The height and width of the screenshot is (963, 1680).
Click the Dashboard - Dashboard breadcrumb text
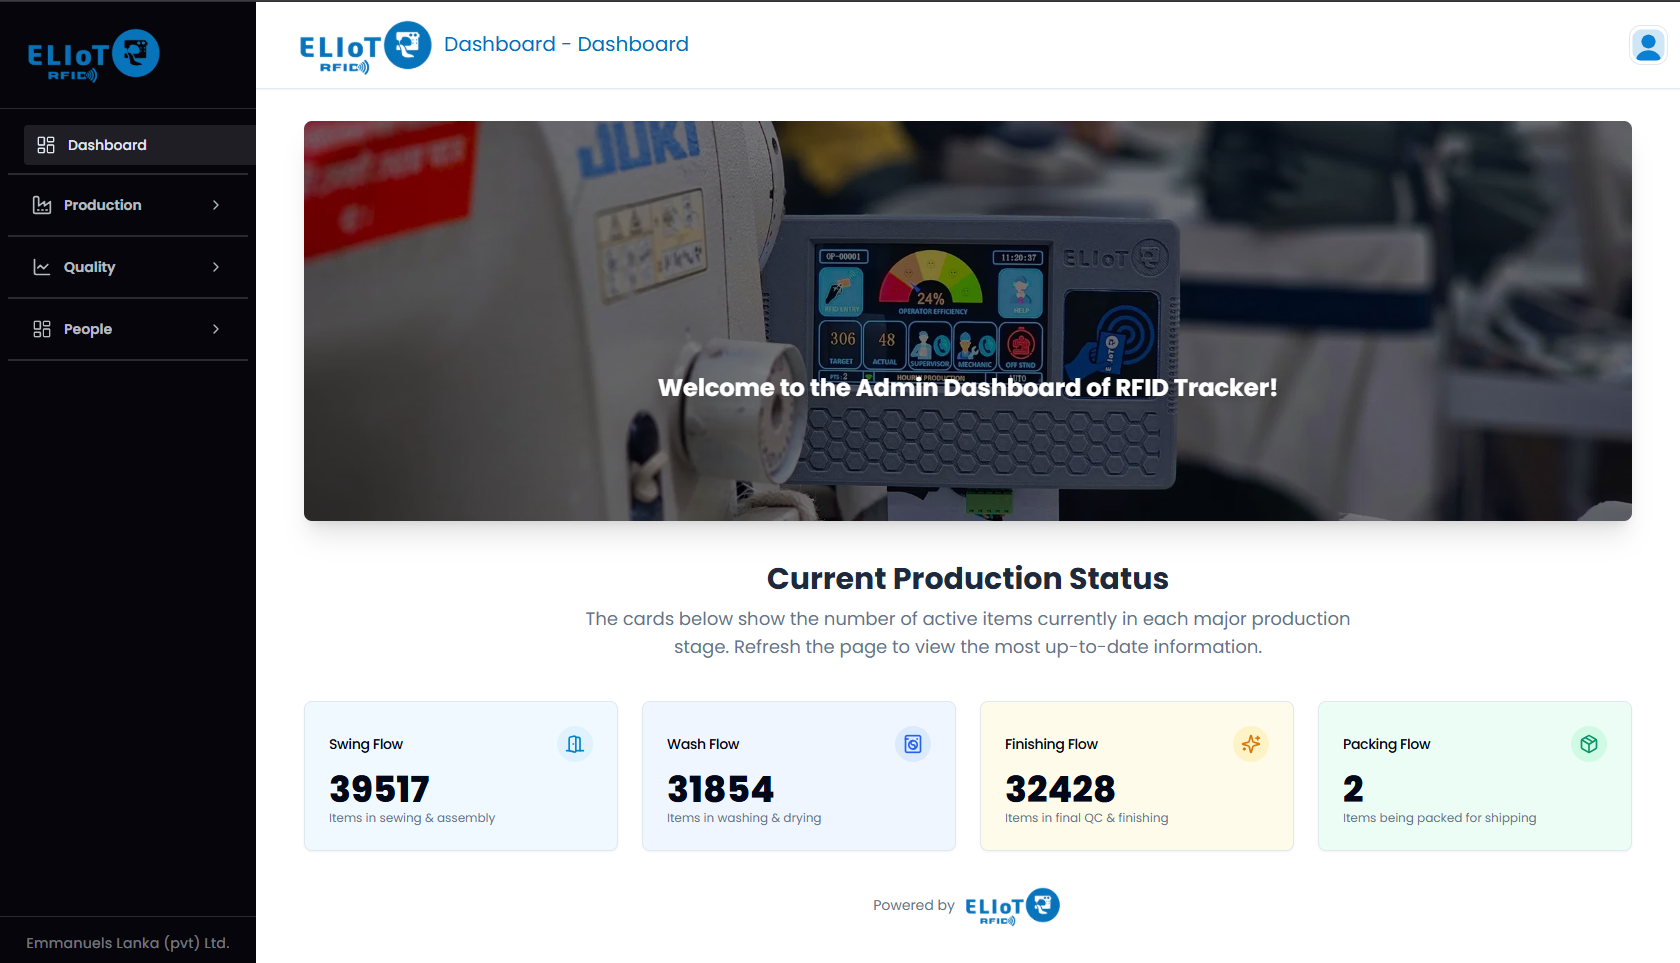point(566,44)
